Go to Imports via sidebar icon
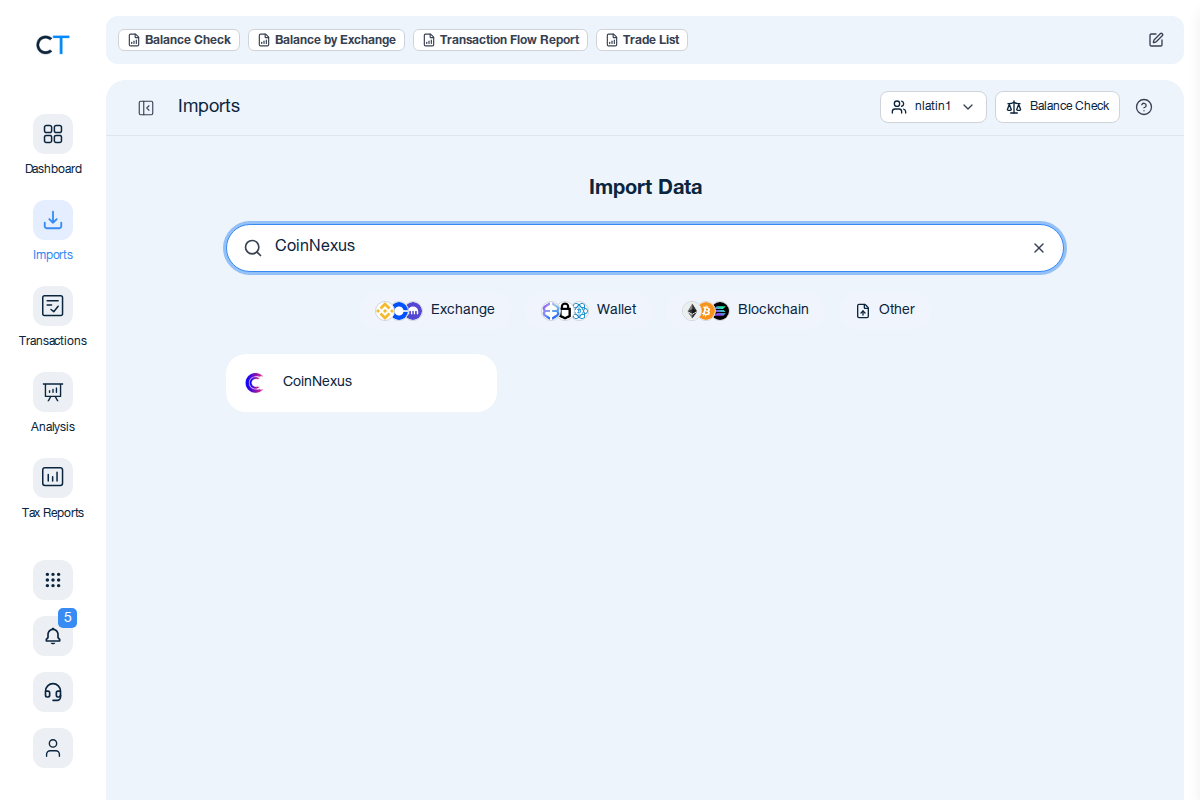Image resolution: width=1200 pixels, height=800 pixels. point(53,220)
